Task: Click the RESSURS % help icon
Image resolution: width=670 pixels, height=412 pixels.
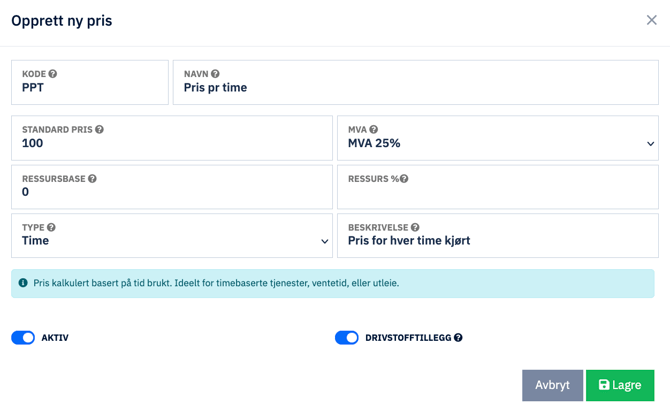Action: coord(404,179)
